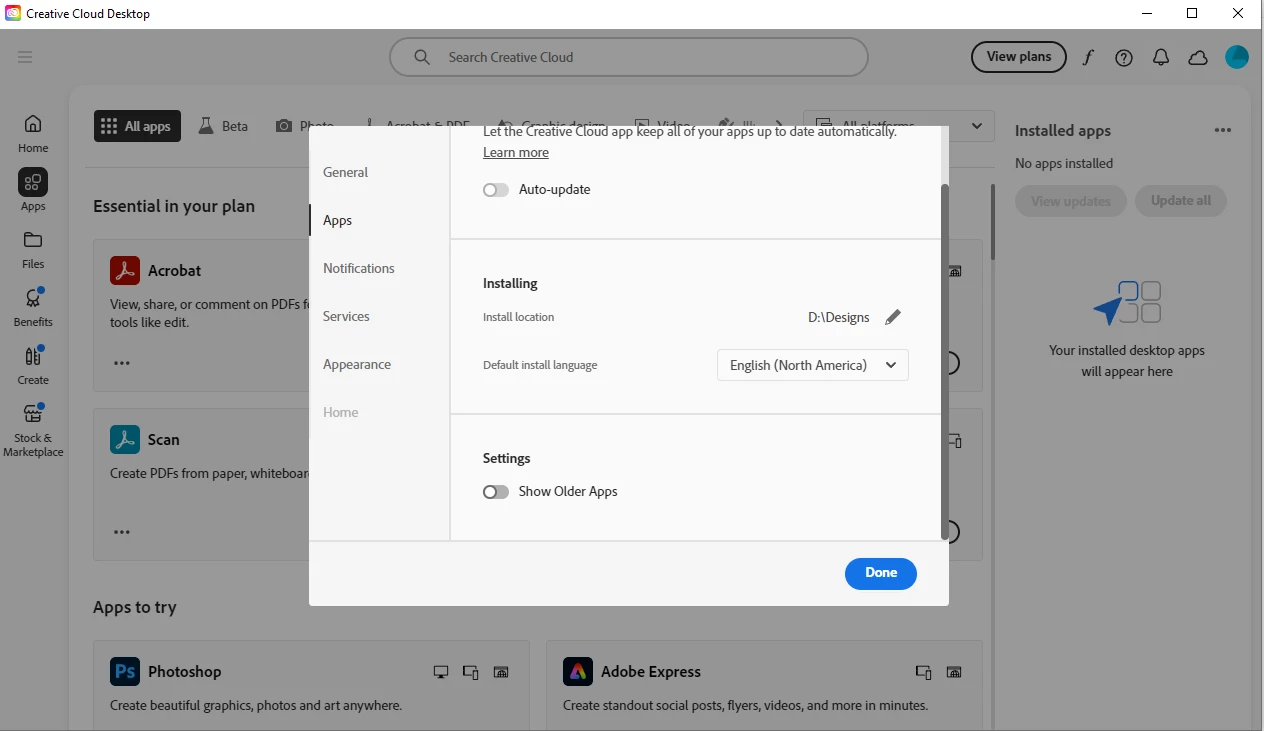Edit install location with pencil icon

(x=893, y=317)
